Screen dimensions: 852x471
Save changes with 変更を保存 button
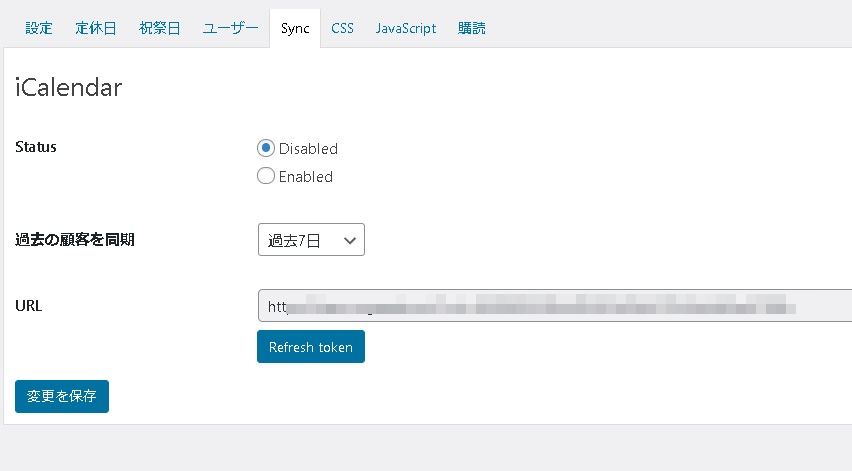click(x=62, y=396)
